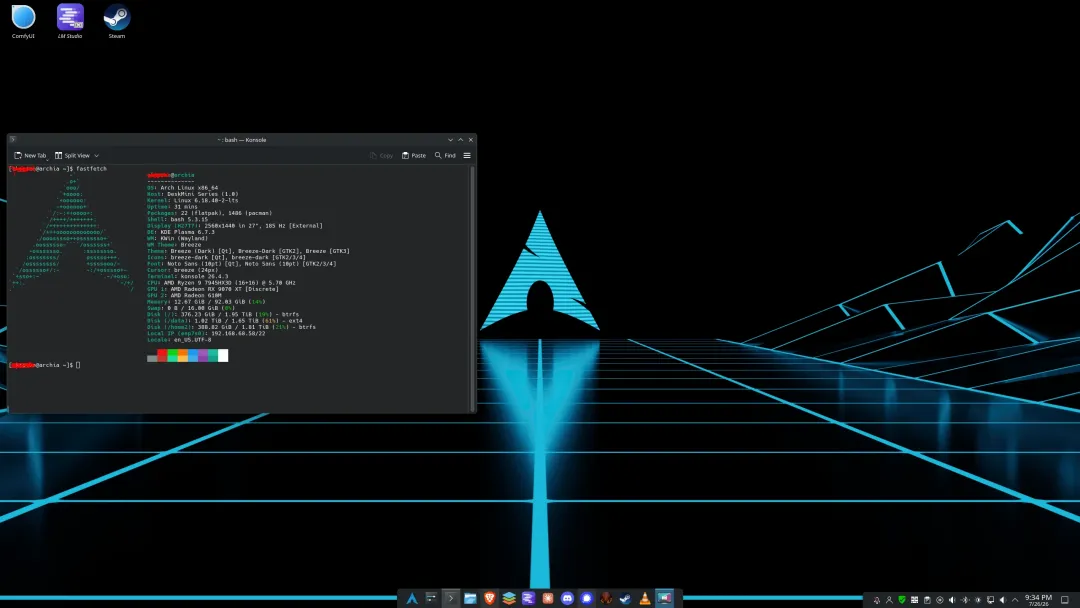
Task: Open the stacked layers app in the taskbar
Action: click(509, 598)
